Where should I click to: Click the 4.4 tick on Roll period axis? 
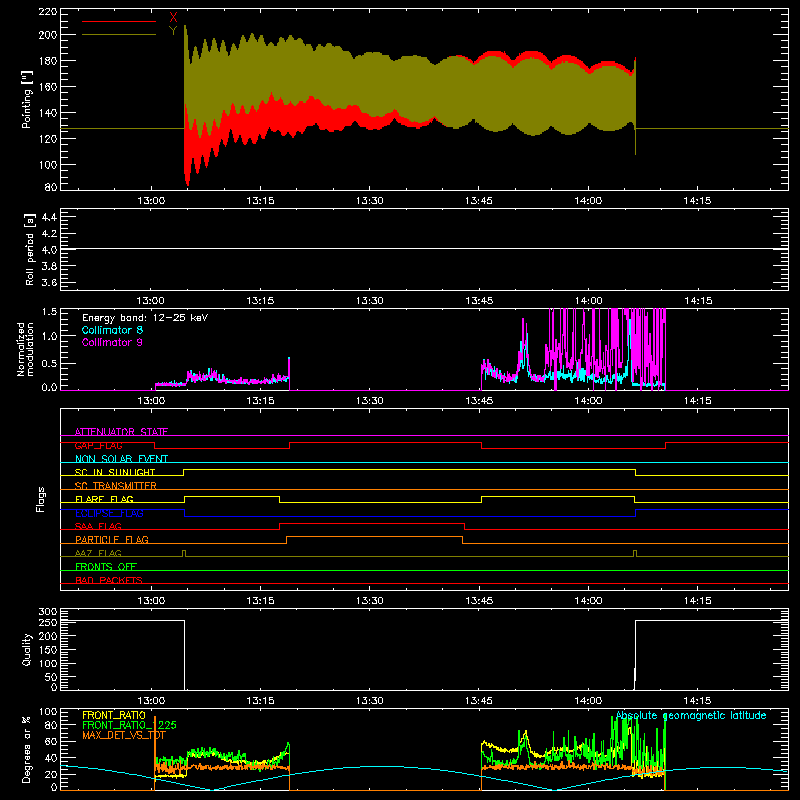49,217
